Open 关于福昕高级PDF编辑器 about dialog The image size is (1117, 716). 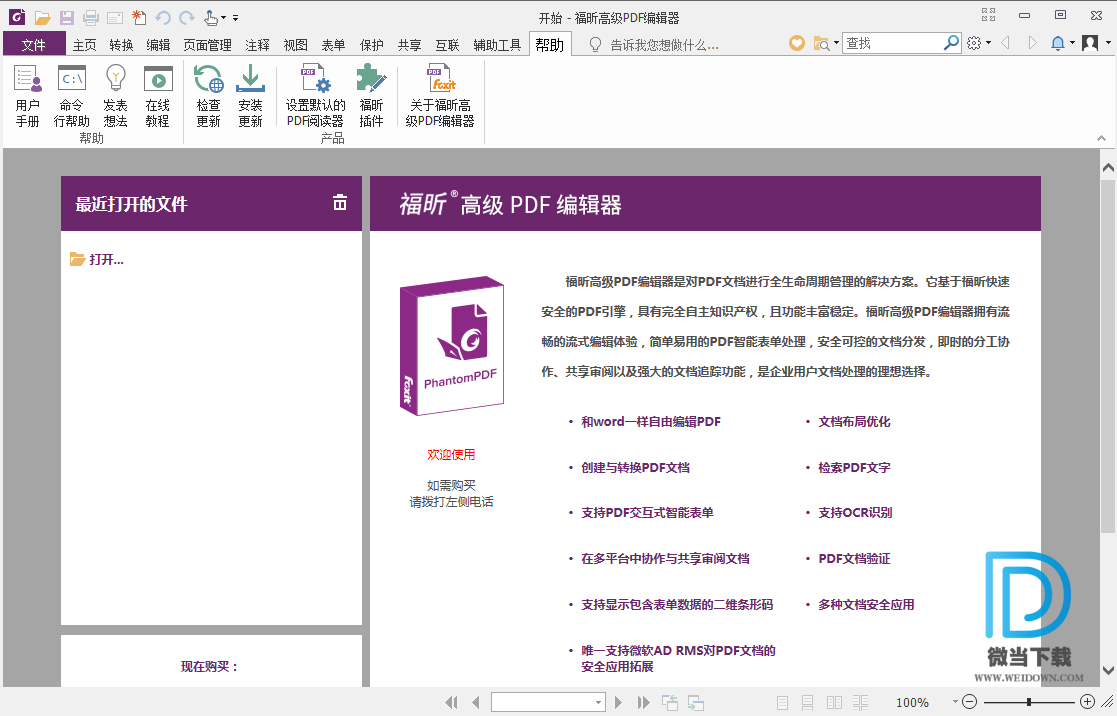pos(440,95)
